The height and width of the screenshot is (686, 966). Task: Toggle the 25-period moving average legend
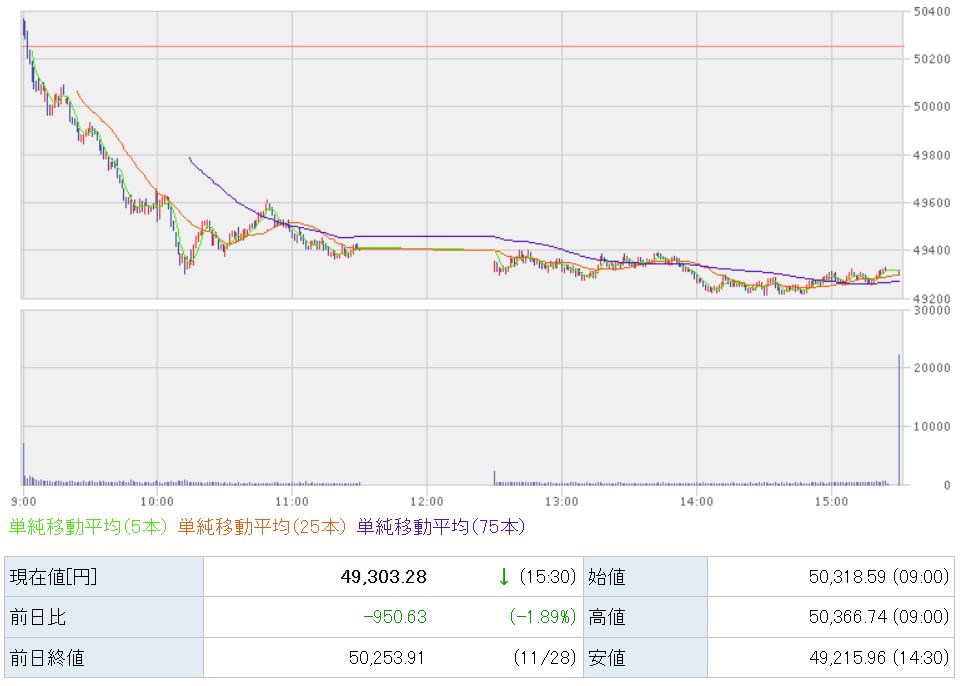coord(262,526)
